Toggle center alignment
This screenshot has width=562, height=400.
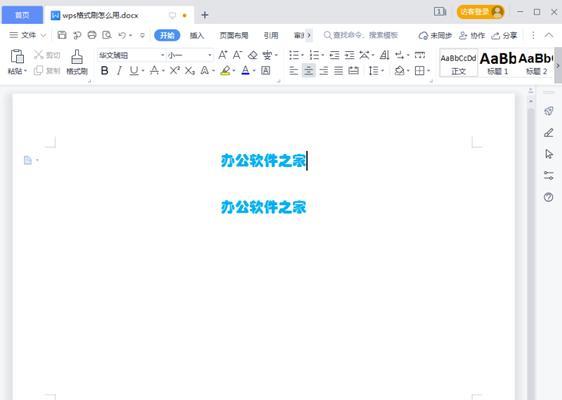[x=308, y=71]
